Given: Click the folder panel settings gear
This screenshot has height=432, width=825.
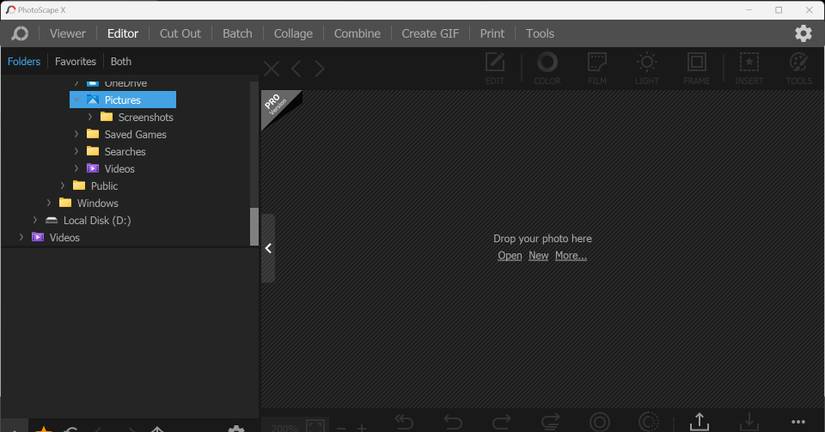Looking at the screenshot, I should 236,428.
